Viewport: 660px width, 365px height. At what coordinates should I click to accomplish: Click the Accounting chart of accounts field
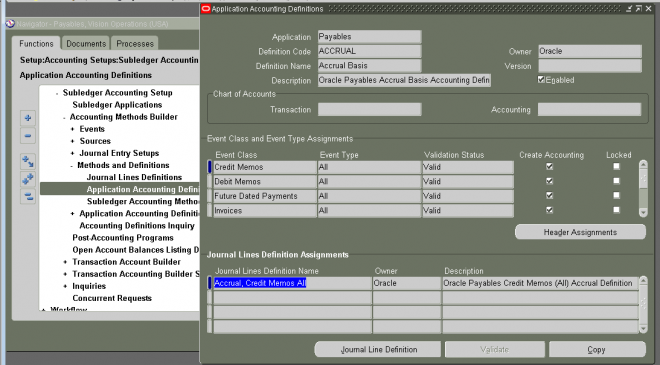point(589,109)
